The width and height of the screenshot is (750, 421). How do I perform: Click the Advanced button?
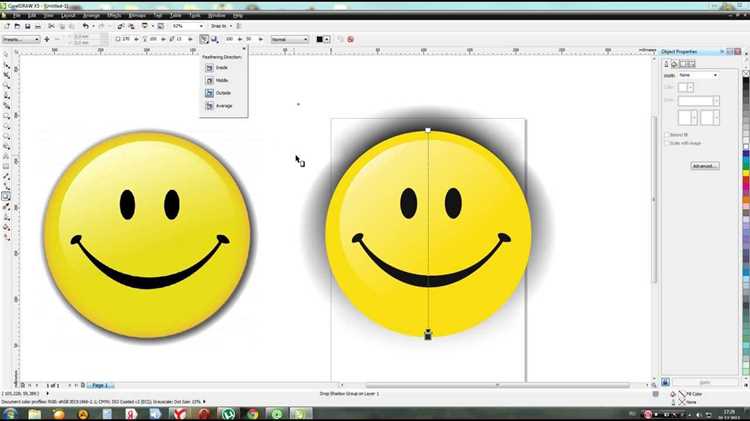pyautogui.click(x=705, y=166)
